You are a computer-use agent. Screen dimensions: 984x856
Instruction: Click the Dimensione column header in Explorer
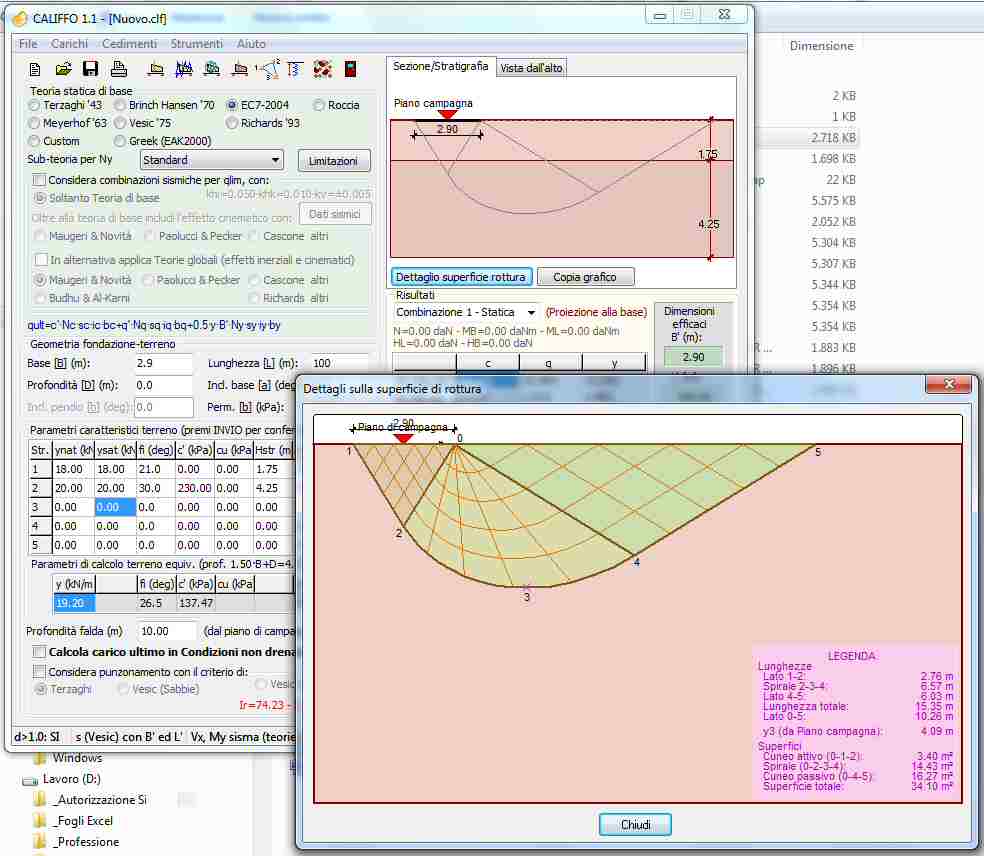pyautogui.click(x=821, y=46)
